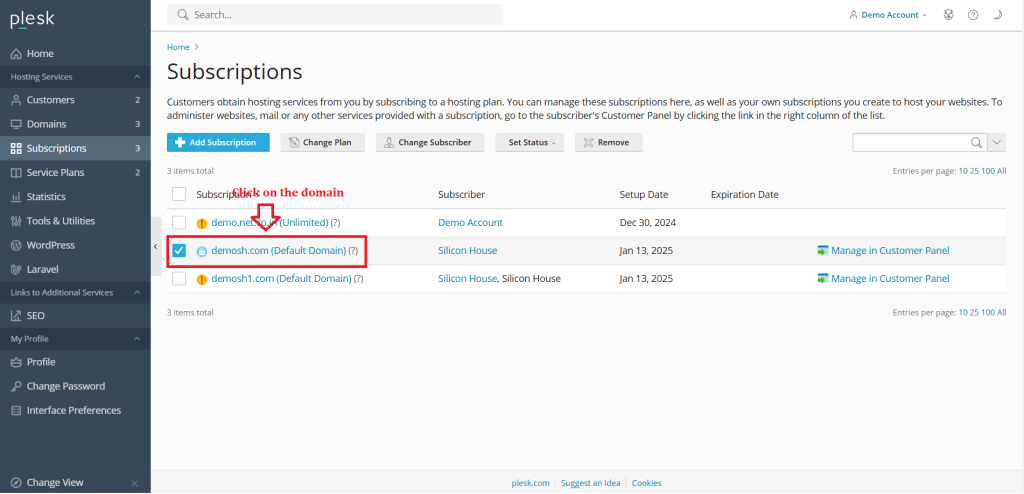Check the demosh1.com row checkbox
Screen dimensions: 1024x494
tap(179, 279)
